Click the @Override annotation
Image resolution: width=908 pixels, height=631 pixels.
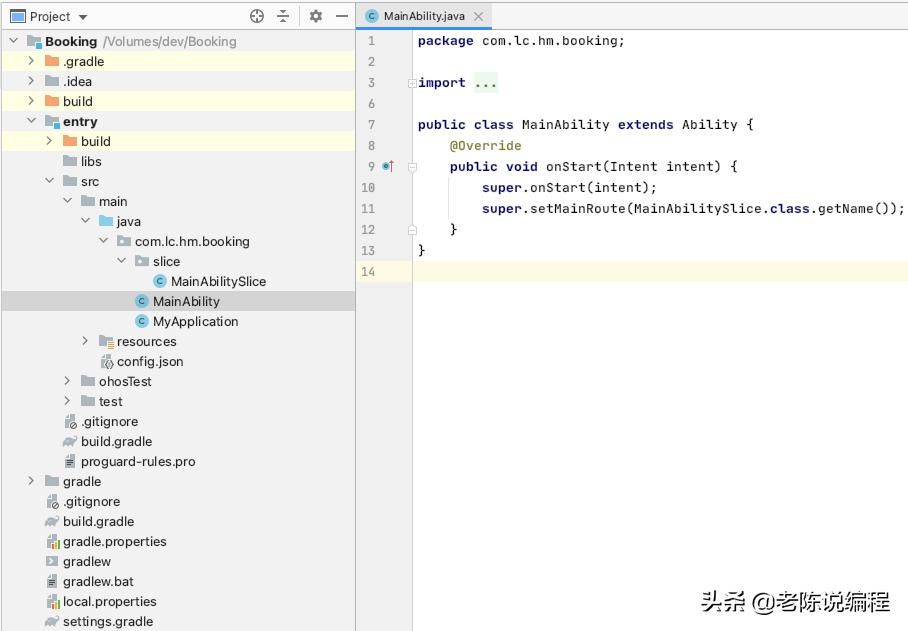pyautogui.click(x=485, y=146)
